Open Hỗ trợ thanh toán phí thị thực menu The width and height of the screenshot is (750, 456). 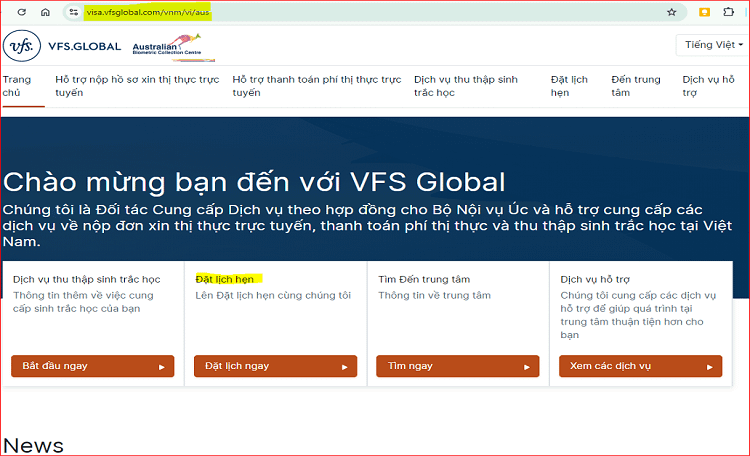tap(316, 86)
